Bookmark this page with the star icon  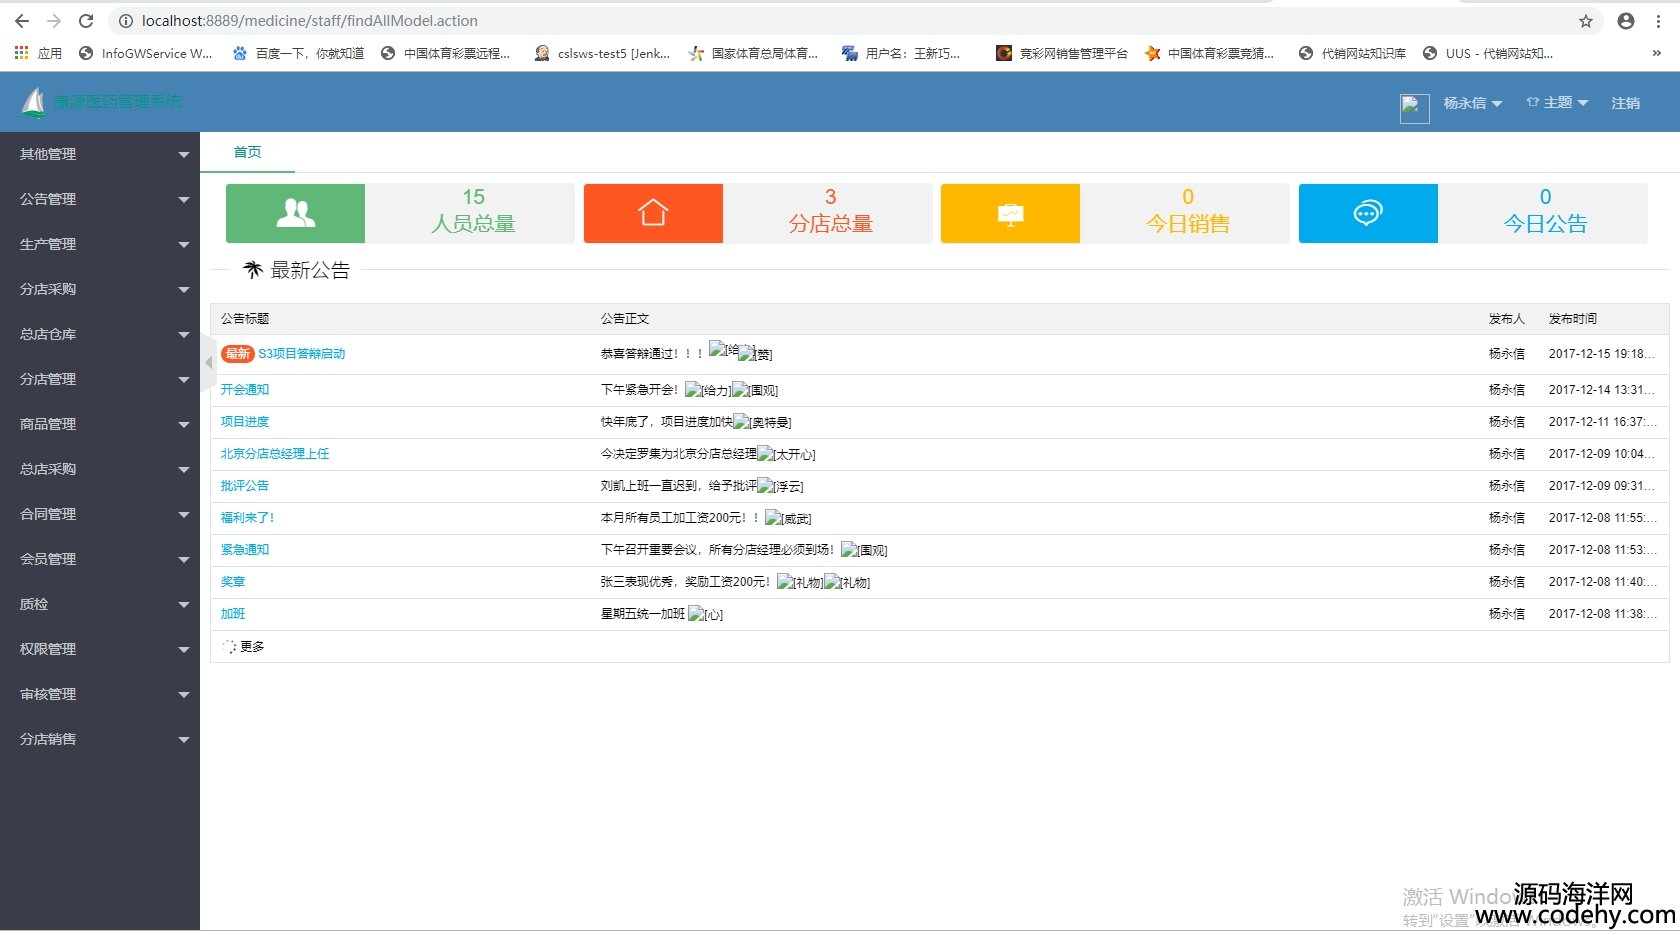(x=1585, y=21)
